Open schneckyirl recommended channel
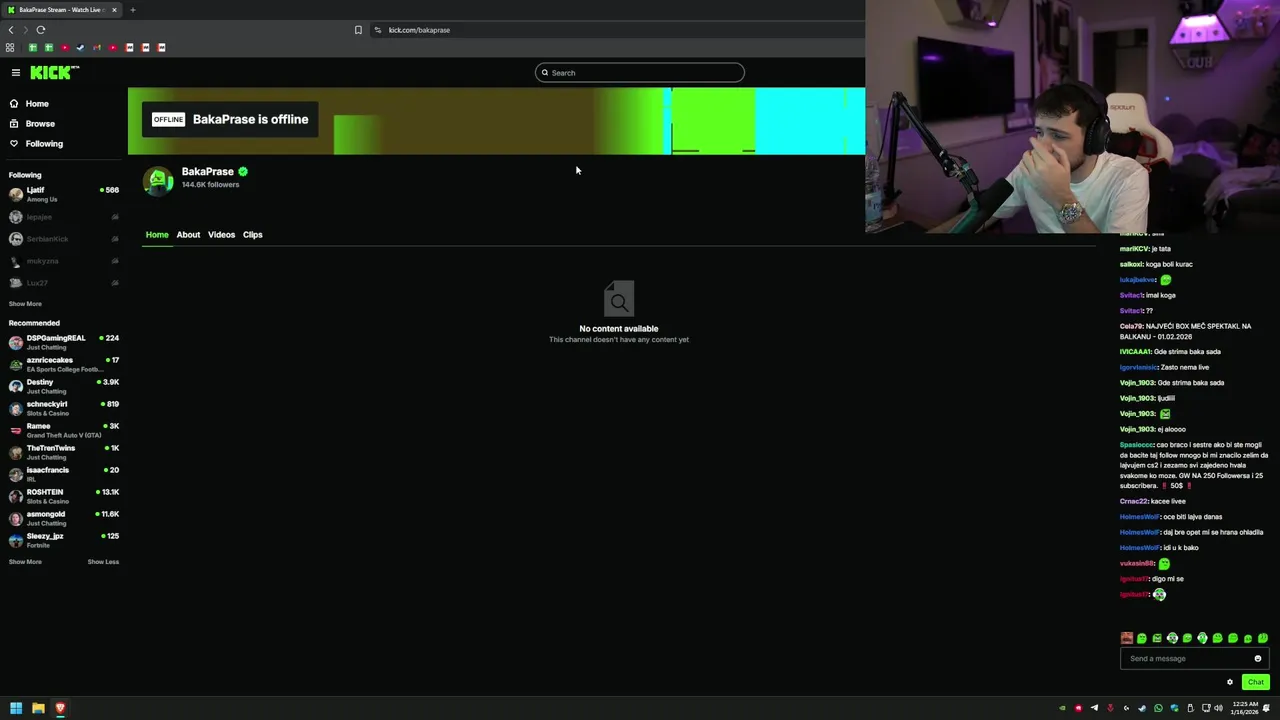This screenshot has width=1280, height=720. click(x=62, y=408)
